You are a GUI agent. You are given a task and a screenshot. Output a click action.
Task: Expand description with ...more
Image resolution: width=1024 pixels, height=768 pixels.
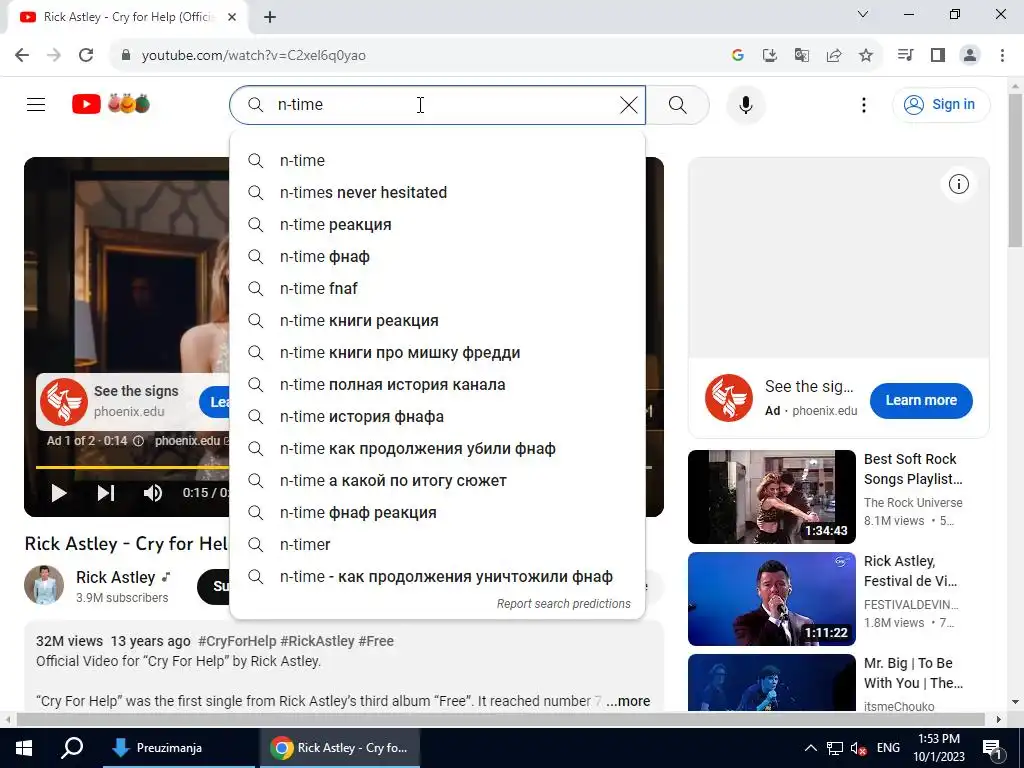click(628, 701)
